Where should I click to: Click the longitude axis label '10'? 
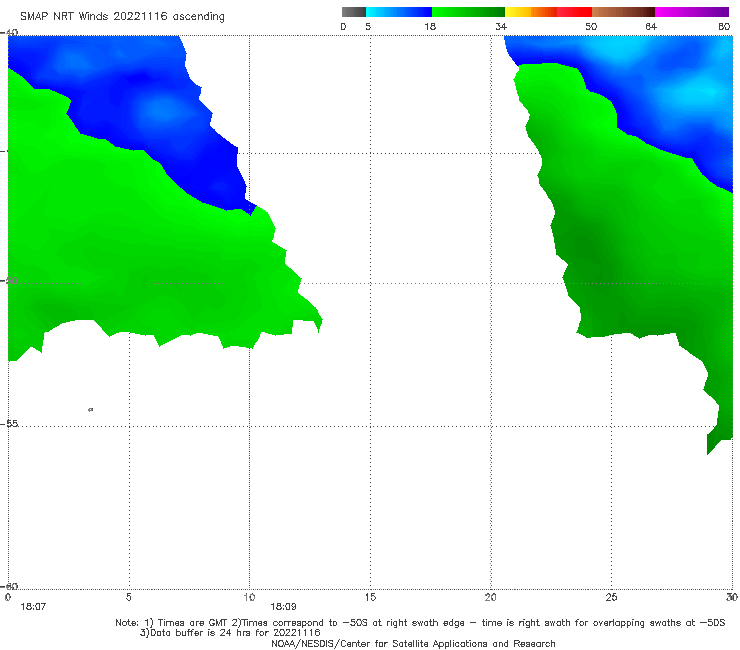pyautogui.click(x=249, y=597)
